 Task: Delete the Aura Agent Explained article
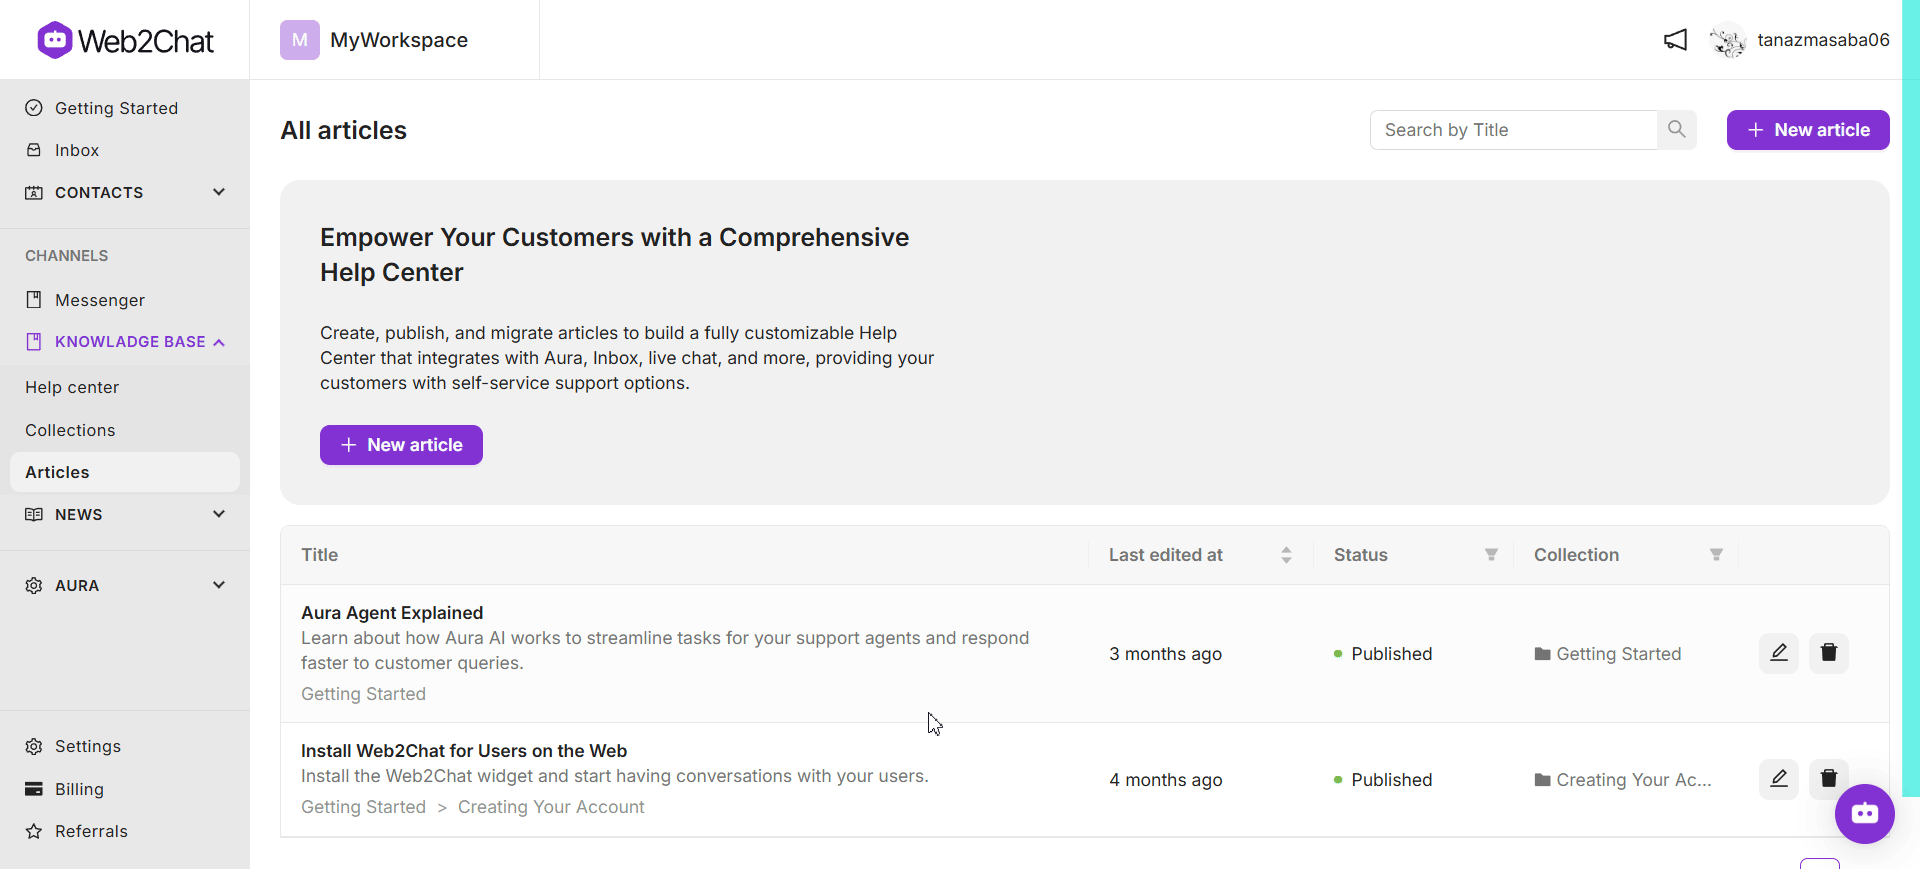[1829, 653]
